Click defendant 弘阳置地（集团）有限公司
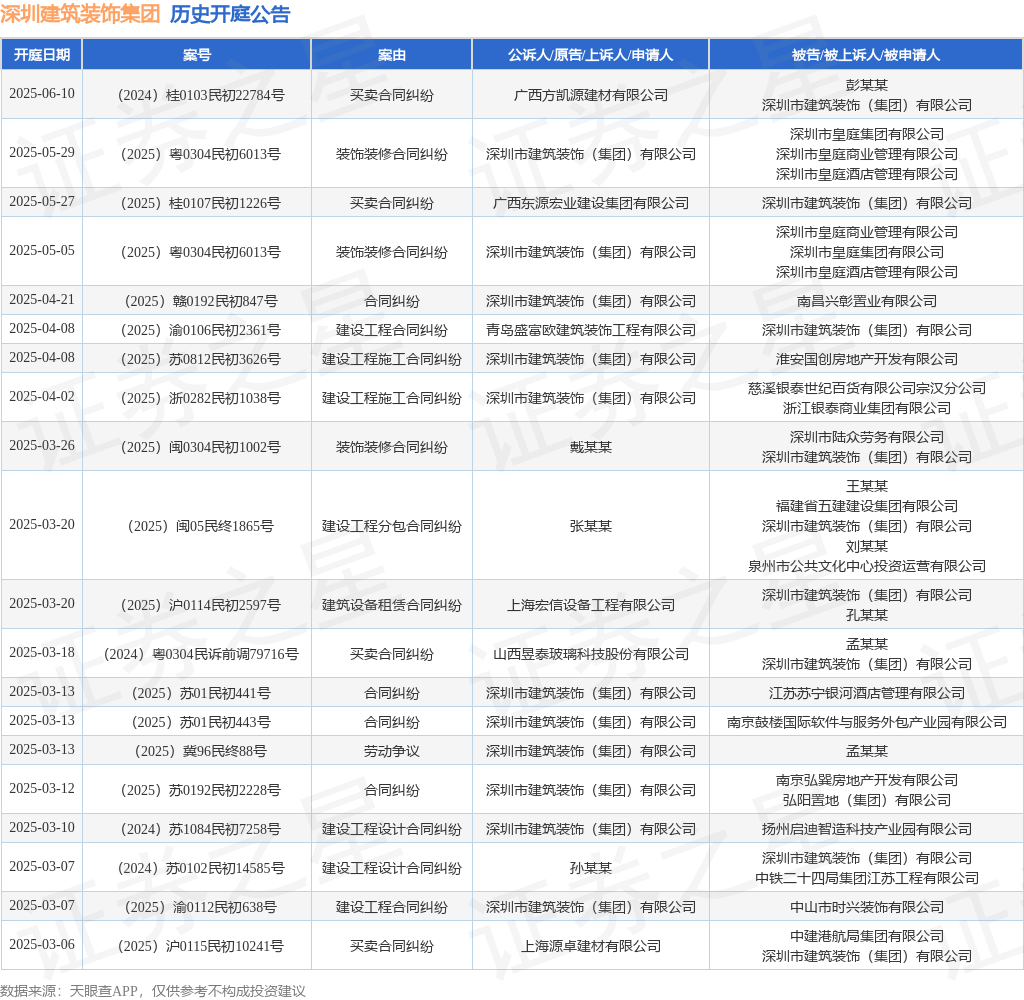Viewport: 1024px width, 1000px height. point(867,800)
